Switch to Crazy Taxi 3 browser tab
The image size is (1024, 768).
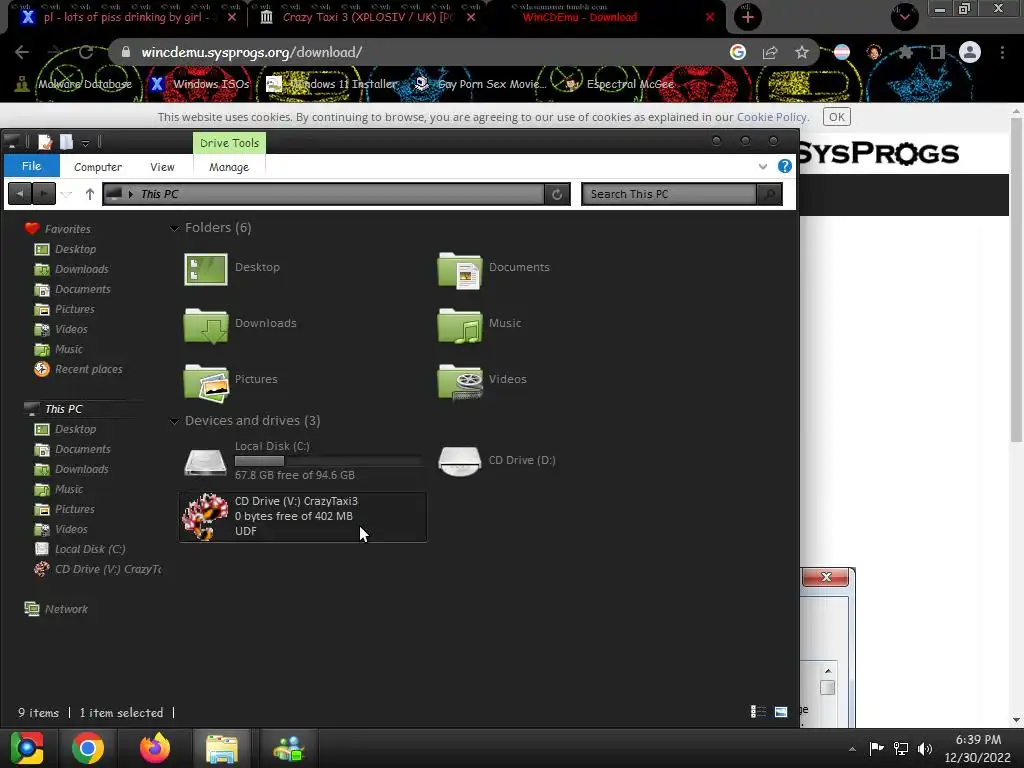[x=366, y=17]
